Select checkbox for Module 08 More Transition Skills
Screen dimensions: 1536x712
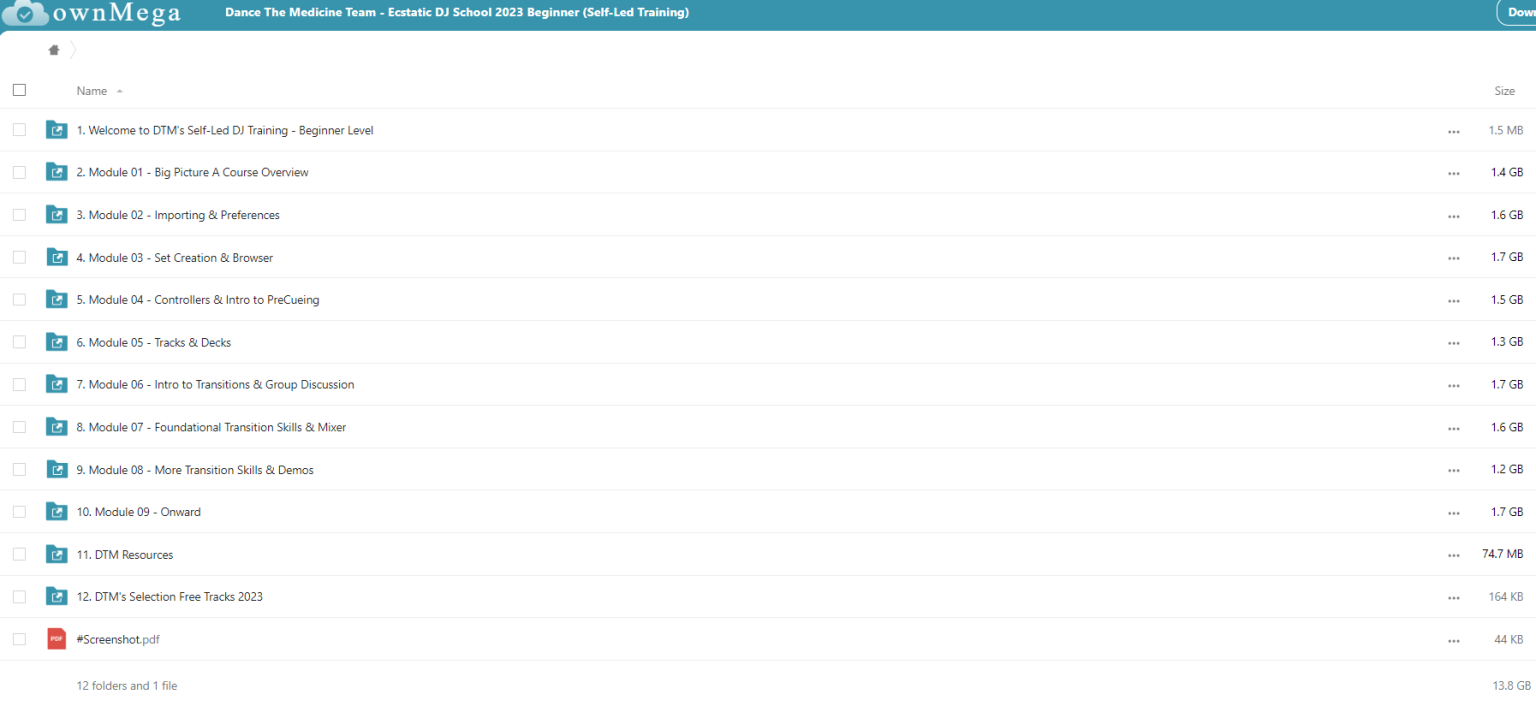click(19, 469)
